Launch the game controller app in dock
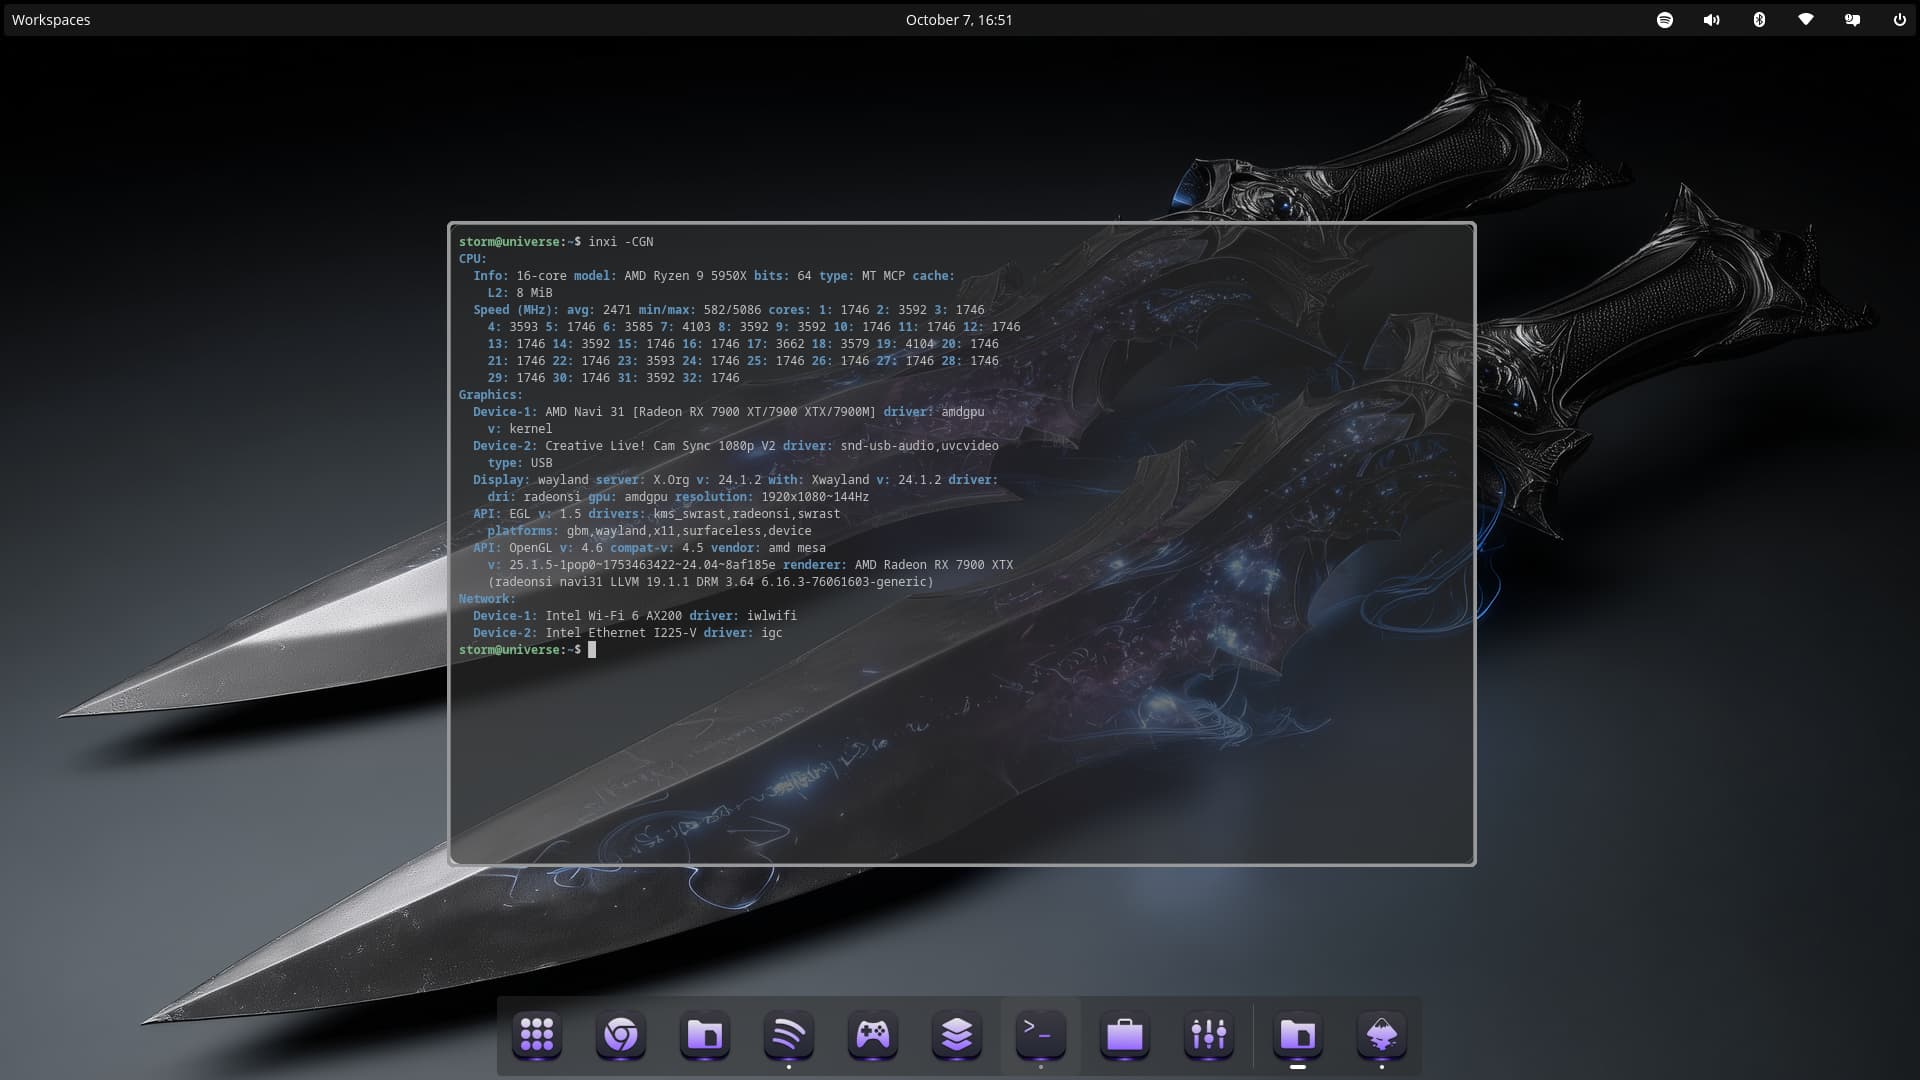The height and width of the screenshot is (1080, 1920). click(873, 1035)
